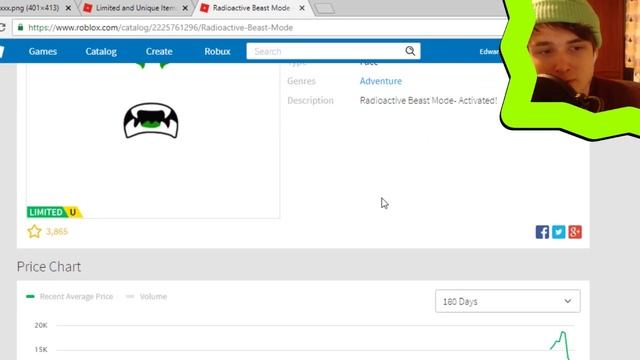640x360 pixels.
Task: Click the Price Chart heading
Action: tap(49, 267)
